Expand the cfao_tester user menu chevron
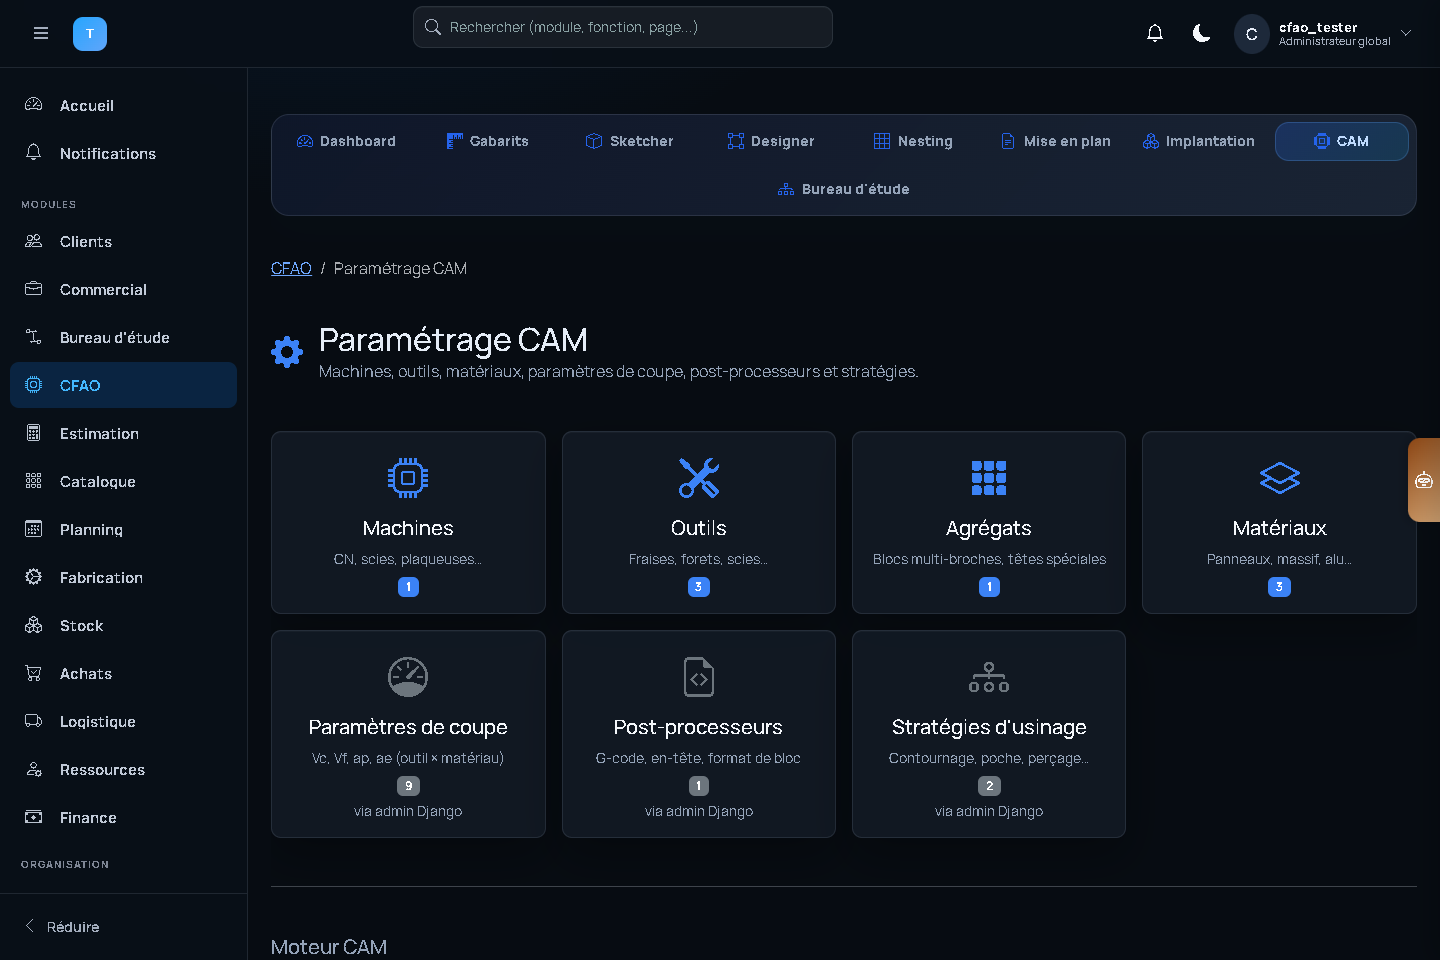Image resolution: width=1440 pixels, height=960 pixels. pyautogui.click(x=1406, y=33)
